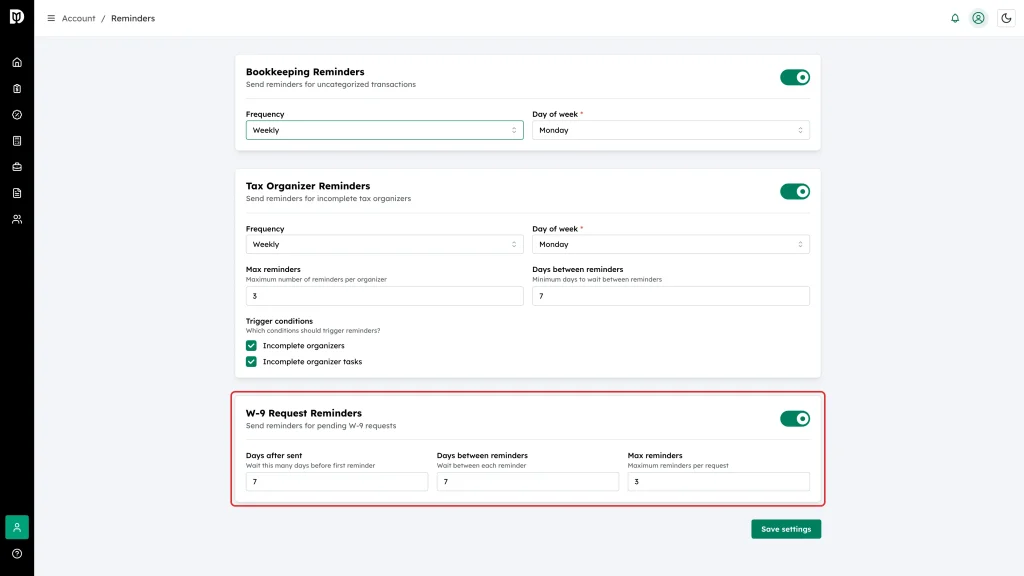Click 'Wait this many days before first reminder' text

click(x=310, y=466)
